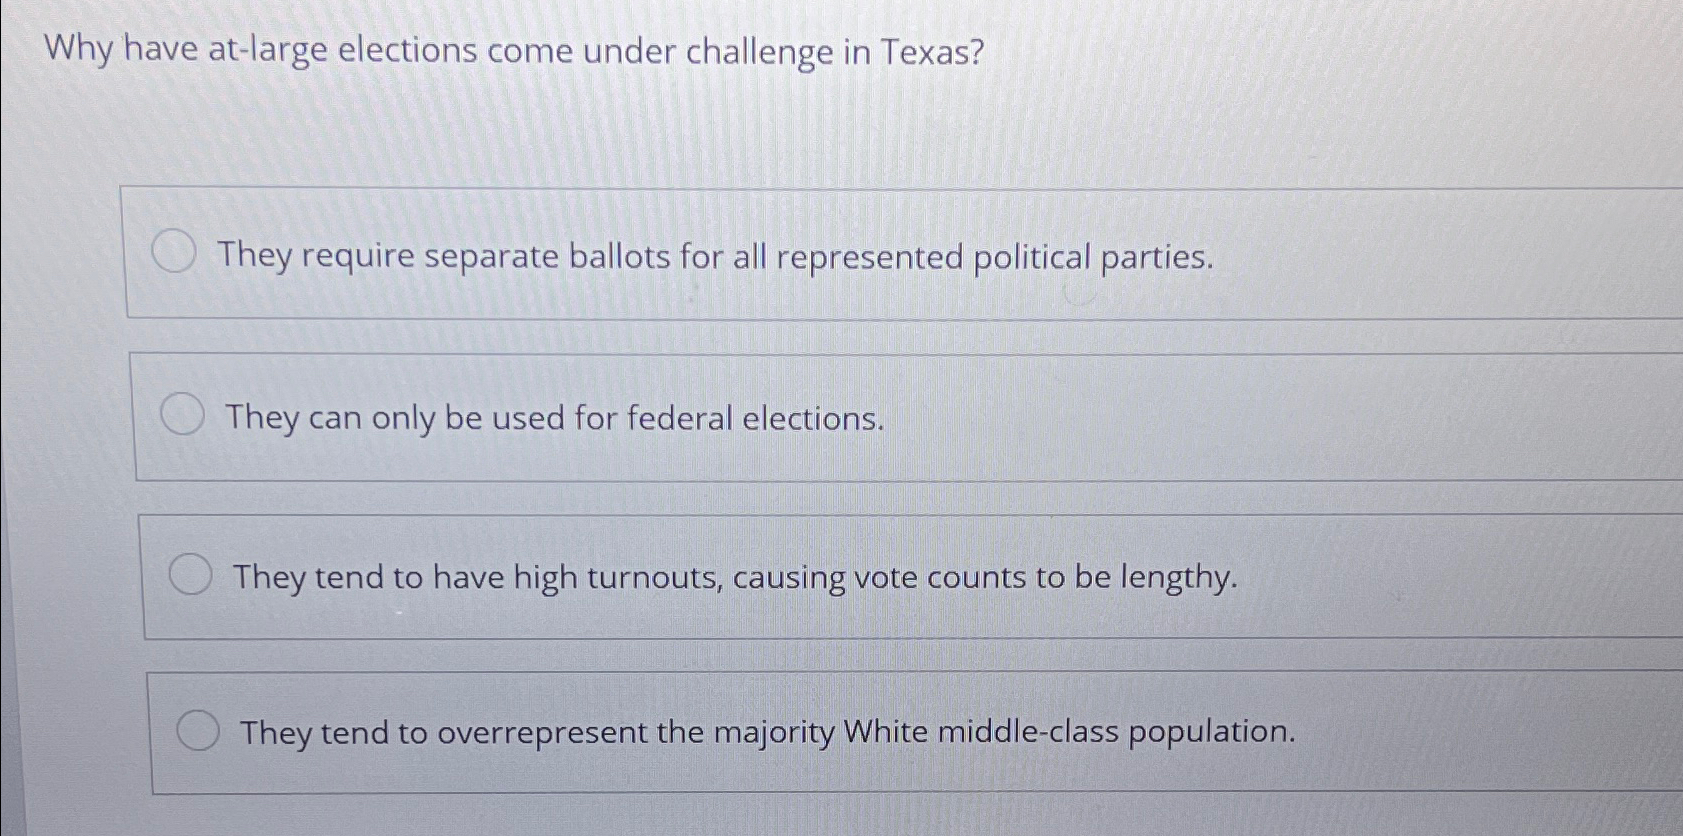Choose 'They can only be used for federal elections'
Image resolution: width=1683 pixels, height=836 pixels.
553,418
